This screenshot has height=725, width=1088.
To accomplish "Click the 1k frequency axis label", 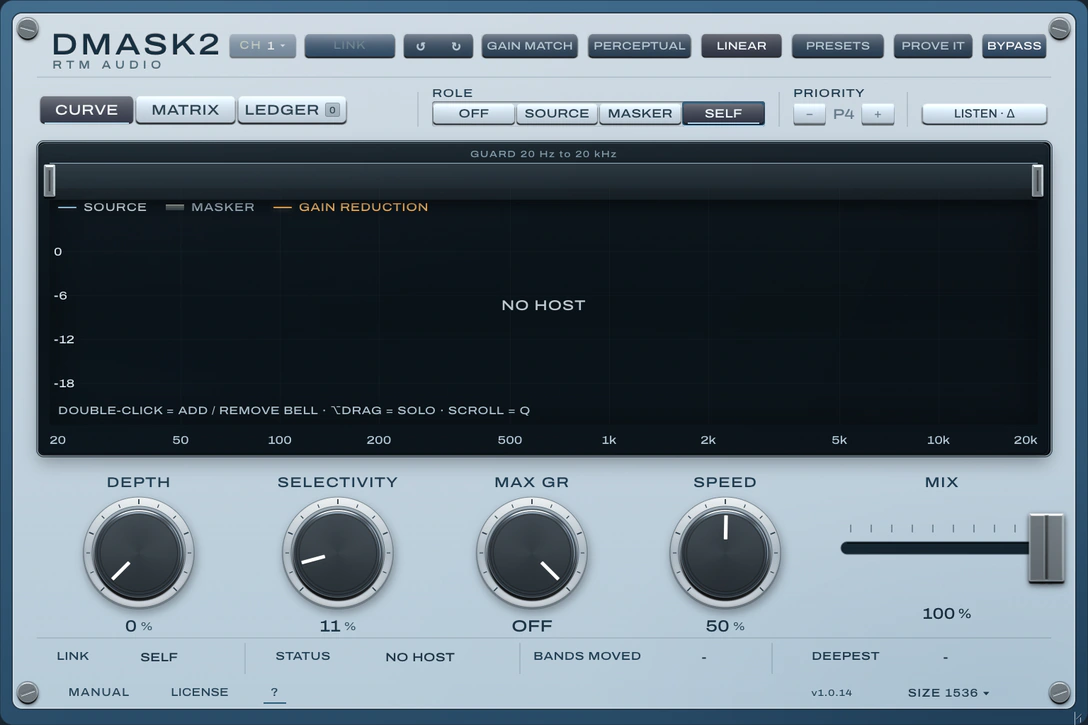I will 609,441.
